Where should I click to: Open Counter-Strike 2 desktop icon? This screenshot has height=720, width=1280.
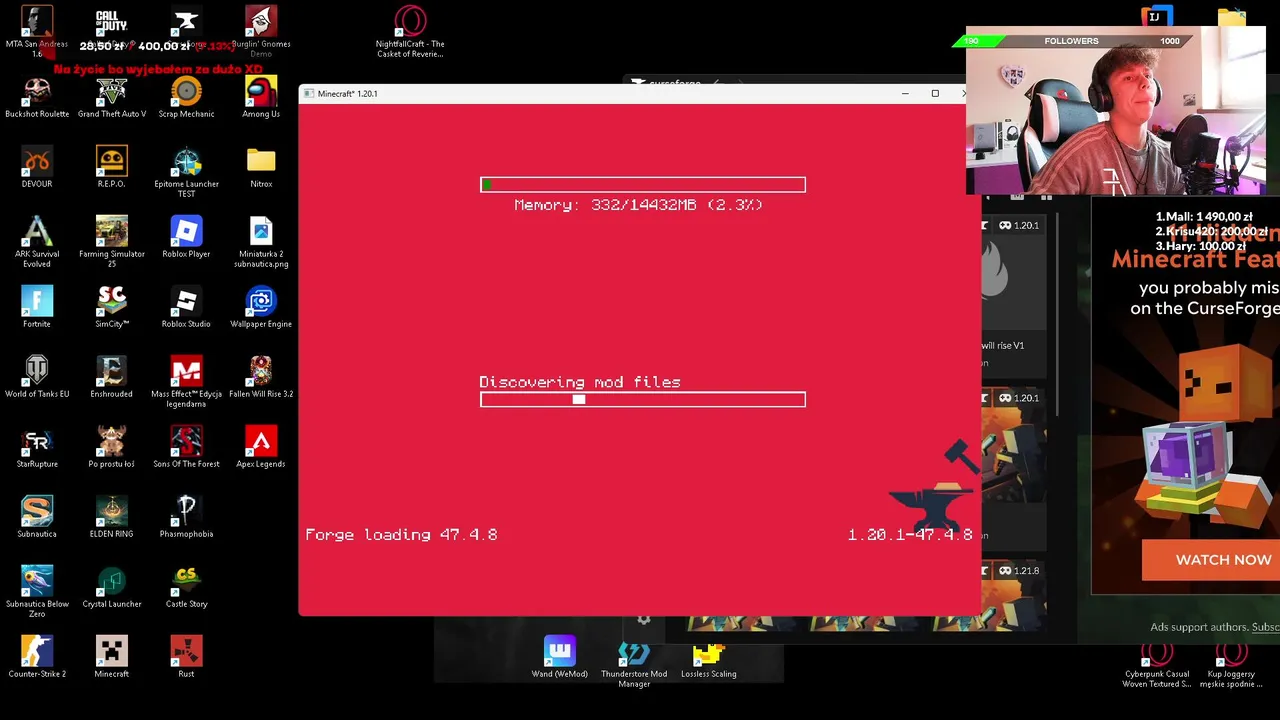(37, 657)
